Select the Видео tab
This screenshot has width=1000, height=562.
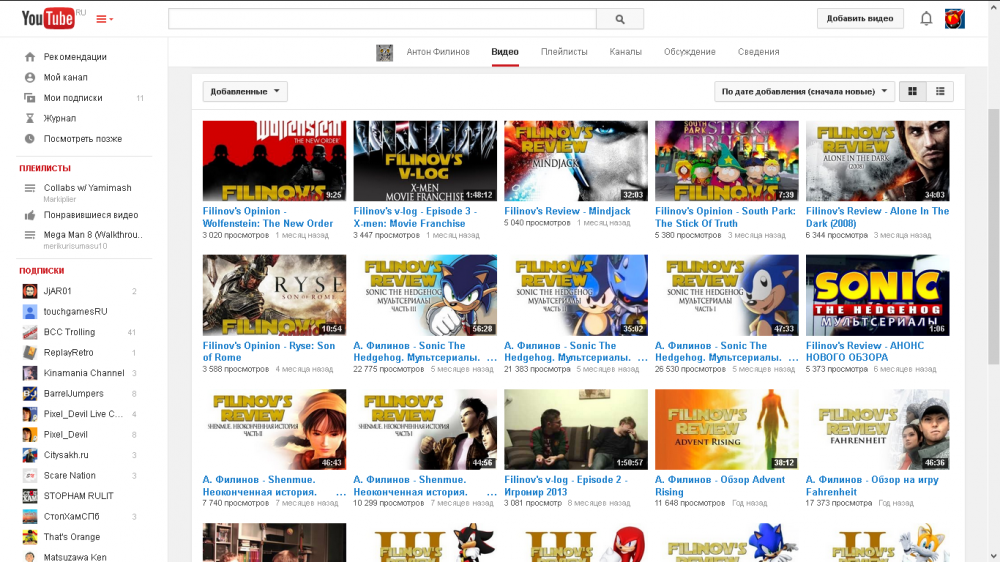coord(504,52)
